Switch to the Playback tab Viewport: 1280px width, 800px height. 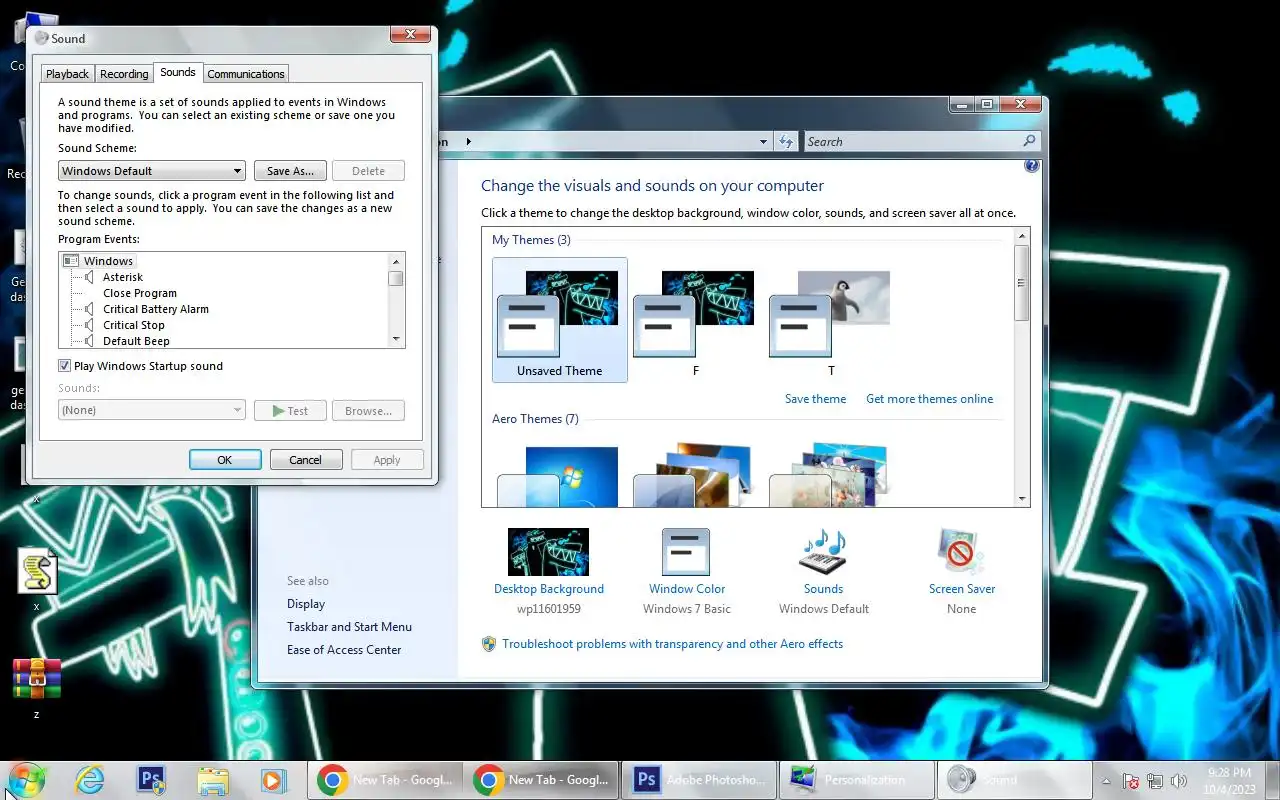pyautogui.click(x=68, y=74)
